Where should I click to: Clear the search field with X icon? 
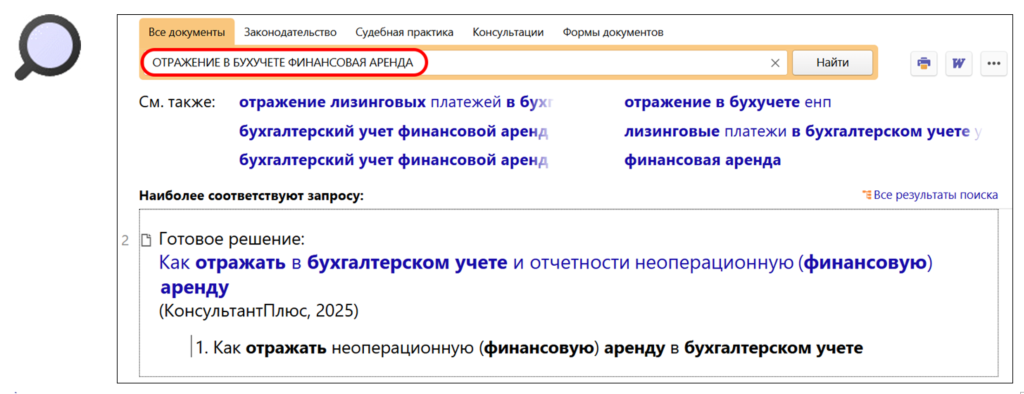point(775,63)
